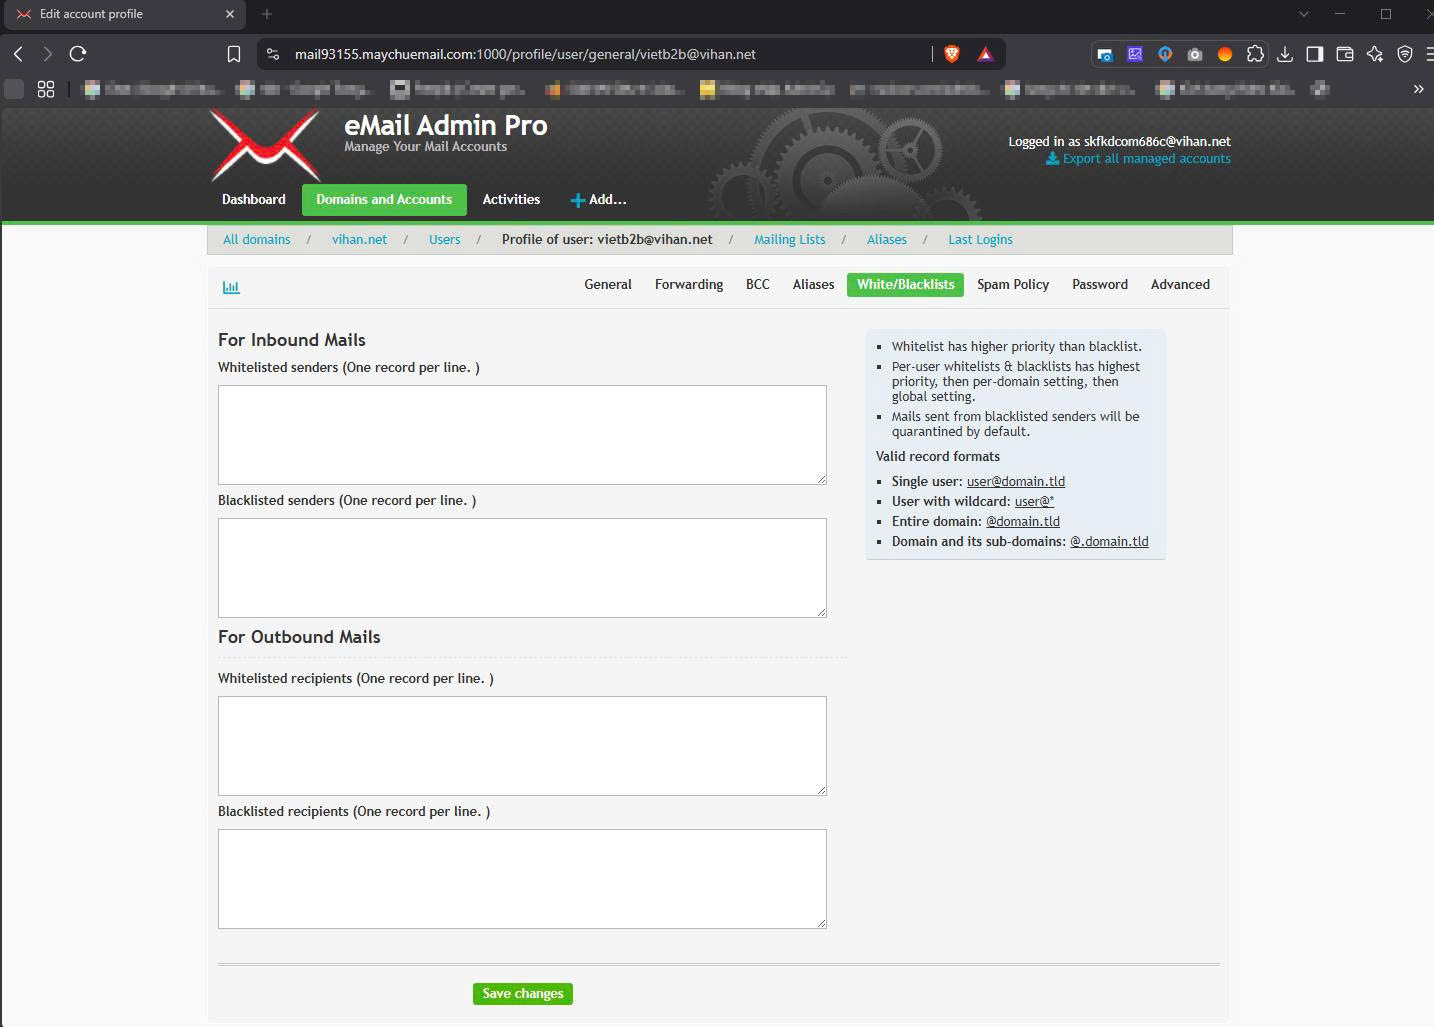The width and height of the screenshot is (1434, 1027).
Task: Open the browser downloads icon
Action: click(x=1285, y=54)
